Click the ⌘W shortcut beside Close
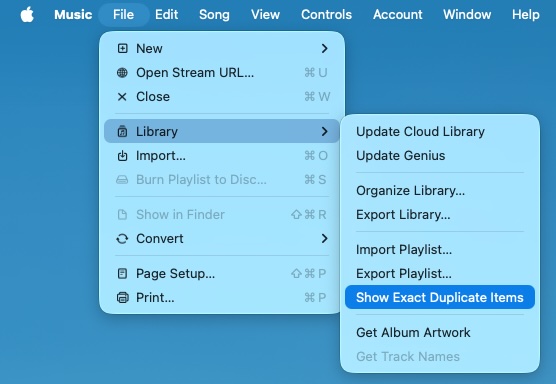 [317, 97]
